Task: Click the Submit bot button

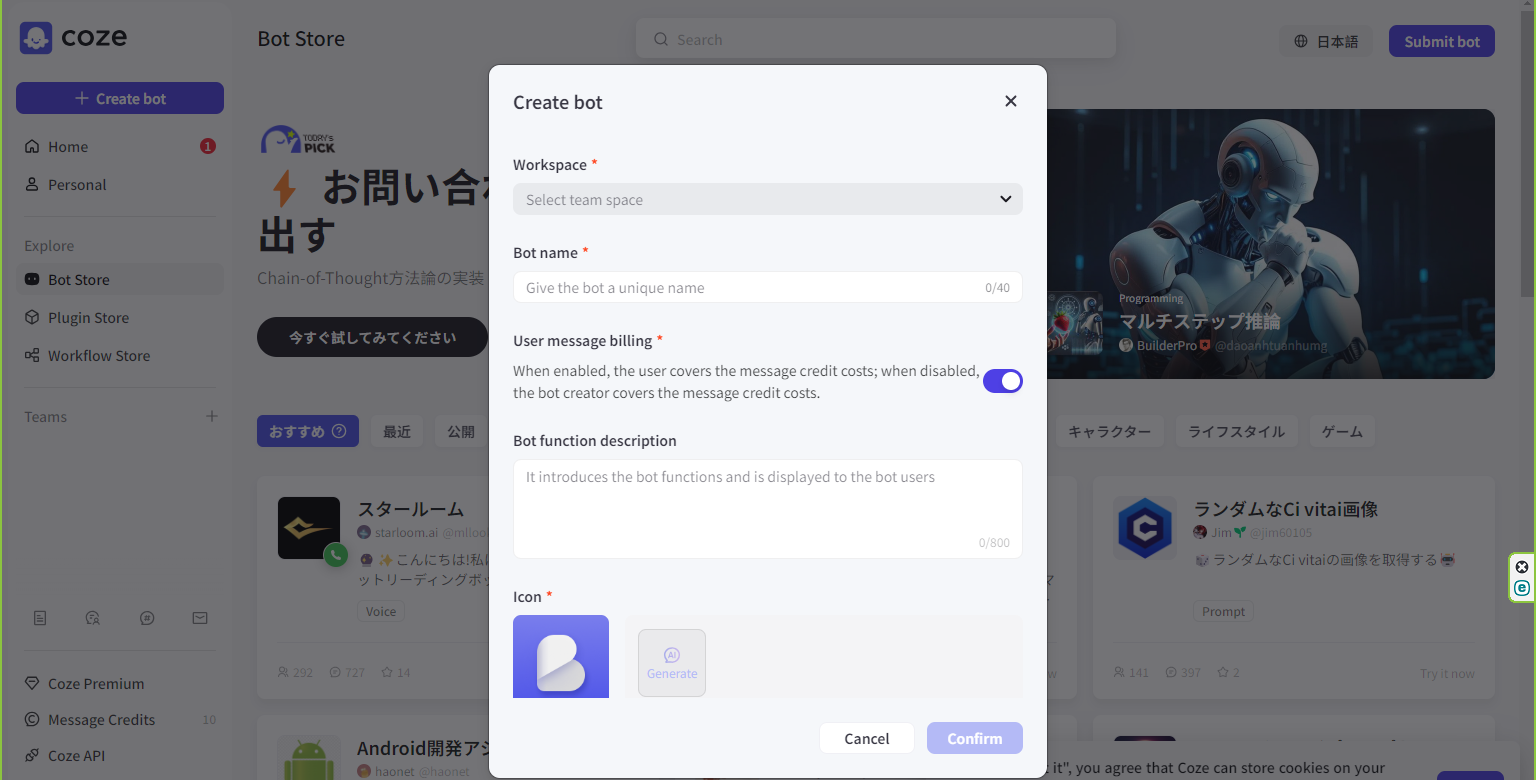Action: click(x=1441, y=41)
